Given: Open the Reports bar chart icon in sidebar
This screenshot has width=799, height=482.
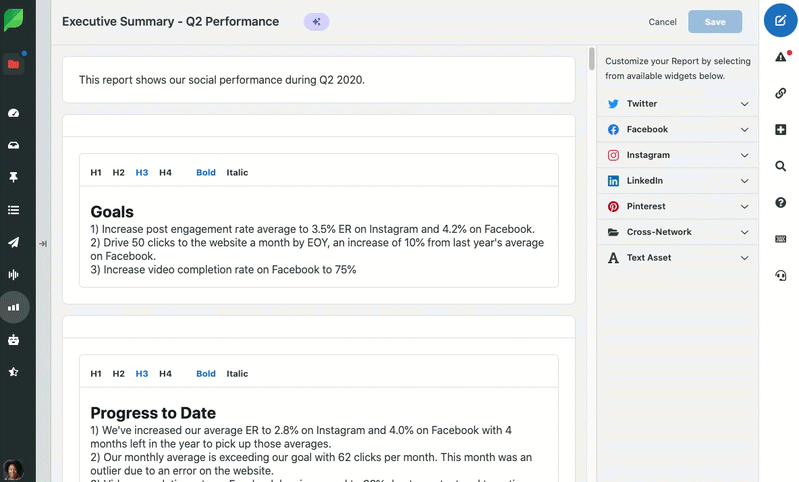Looking at the screenshot, I should 14,307.
